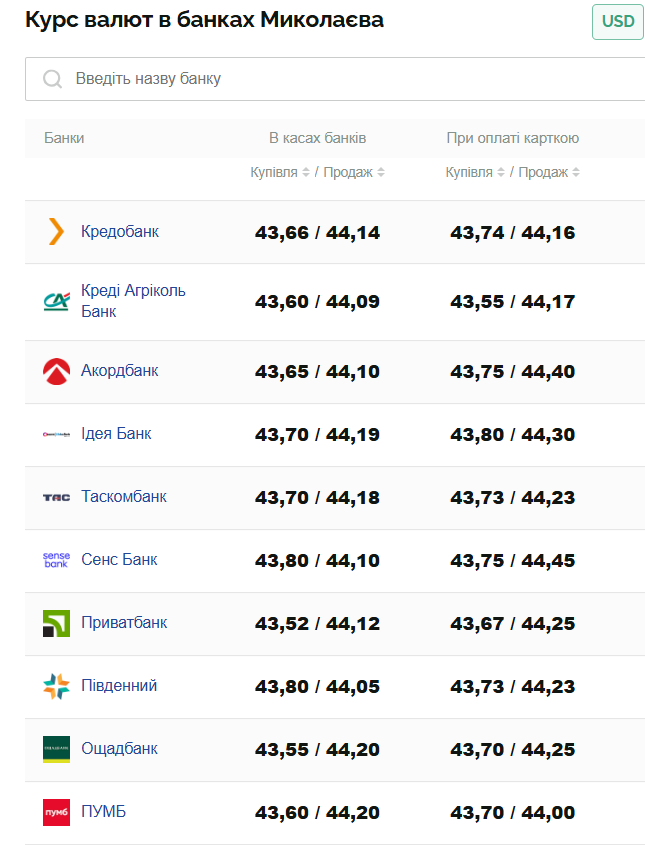Open the Сенс Банк link

point(119,560)
